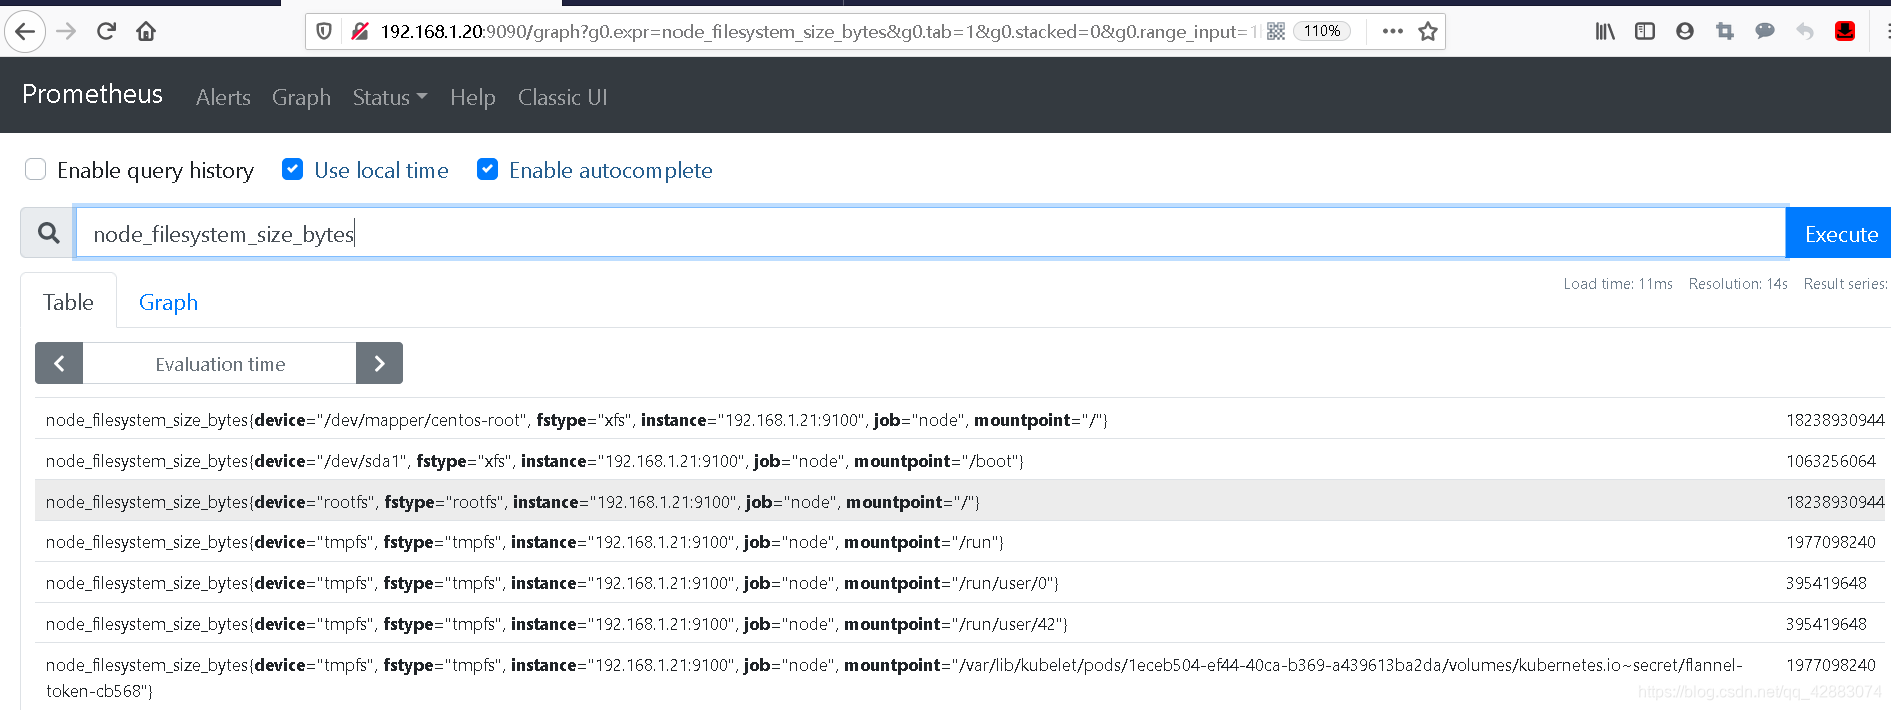
Task: Click the QR code icon in address bar
Action: coord(1276,32)
